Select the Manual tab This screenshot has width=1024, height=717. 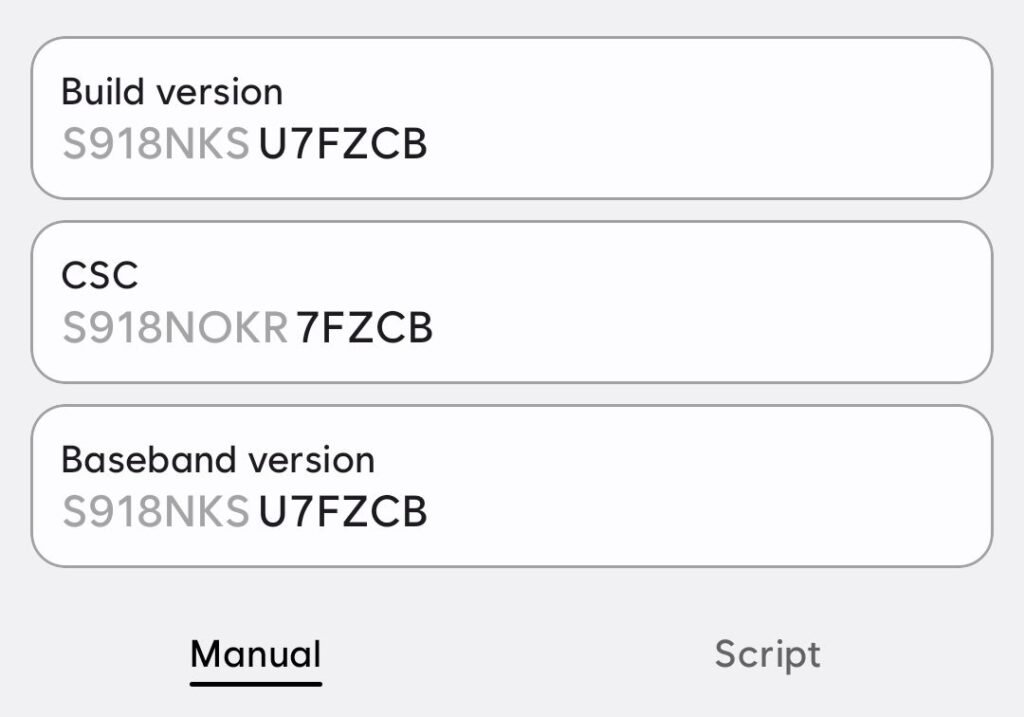(x=256, y=654)
